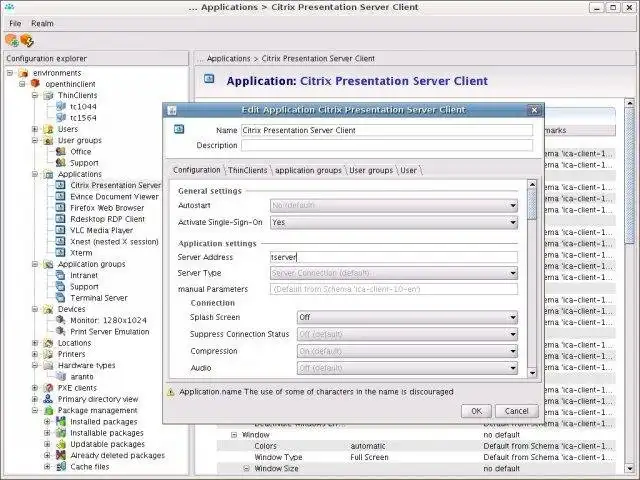Expand the Installable packages node
The image size is (640, 480).
click(x=47, y=433)
